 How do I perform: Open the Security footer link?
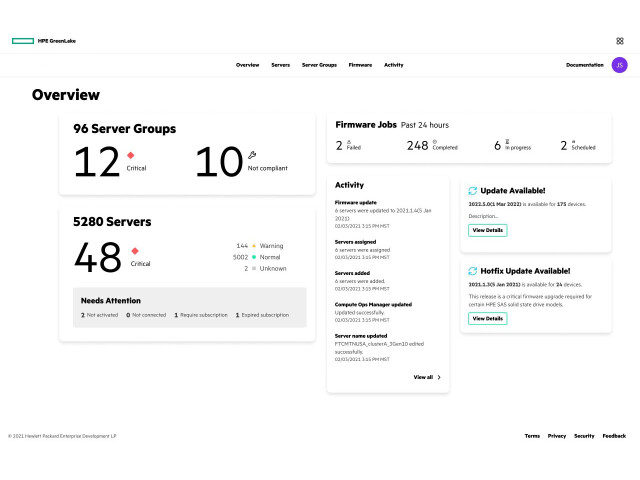click(584, 436)
